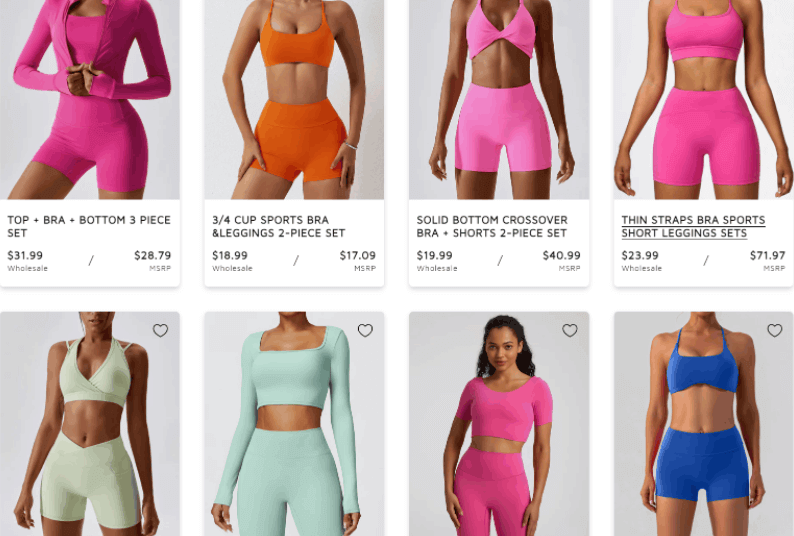Add pink short-sleeve top set to wishlist
This screenshot has width=794, height=536.
coord(570,330)
